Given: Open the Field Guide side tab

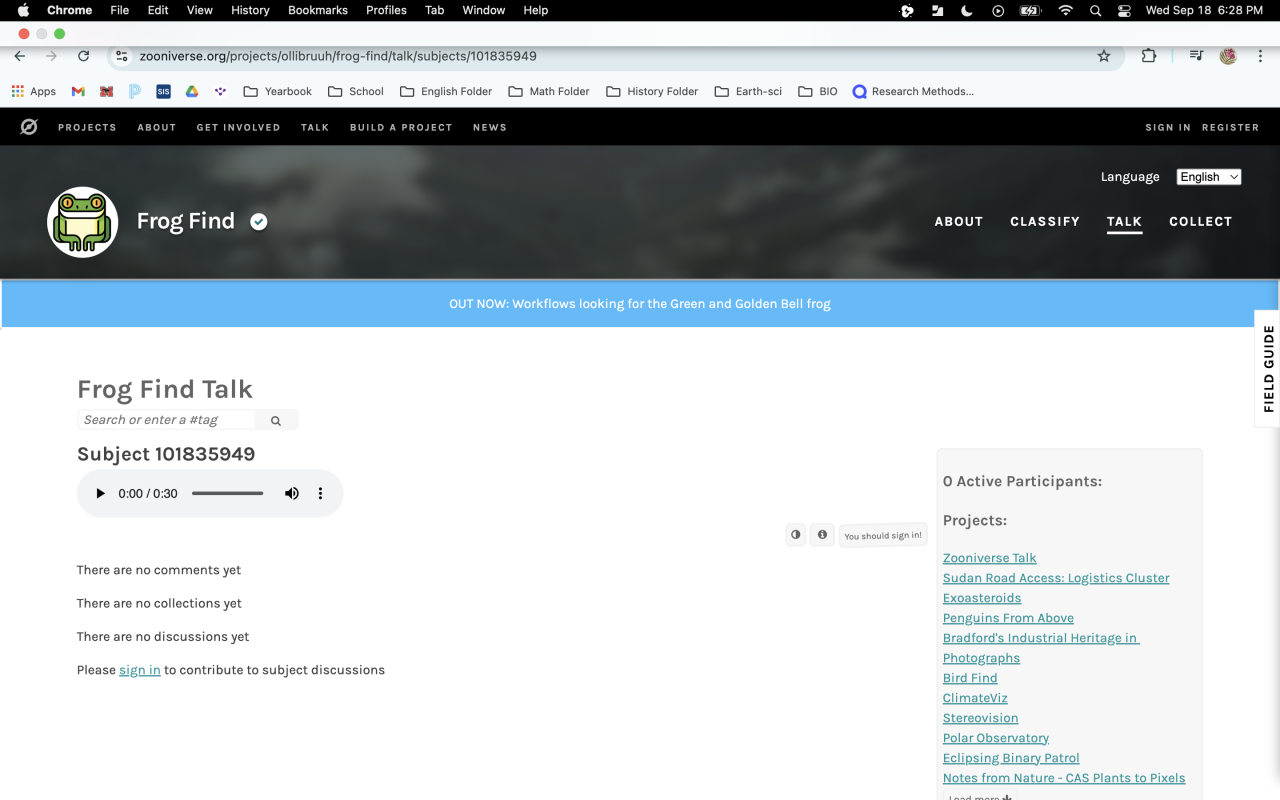Looking at the screenshot, I should point(1268,369).
